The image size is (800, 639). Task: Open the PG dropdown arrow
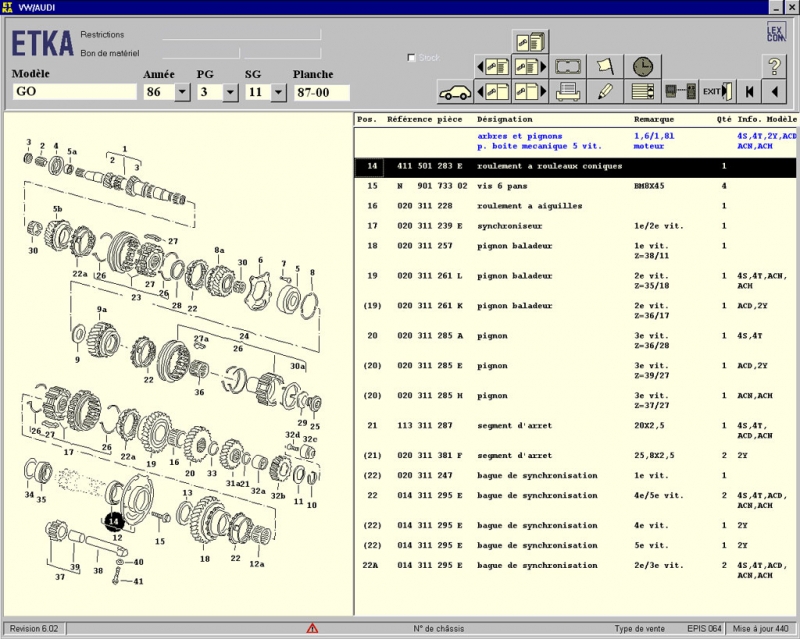[230, 92]
